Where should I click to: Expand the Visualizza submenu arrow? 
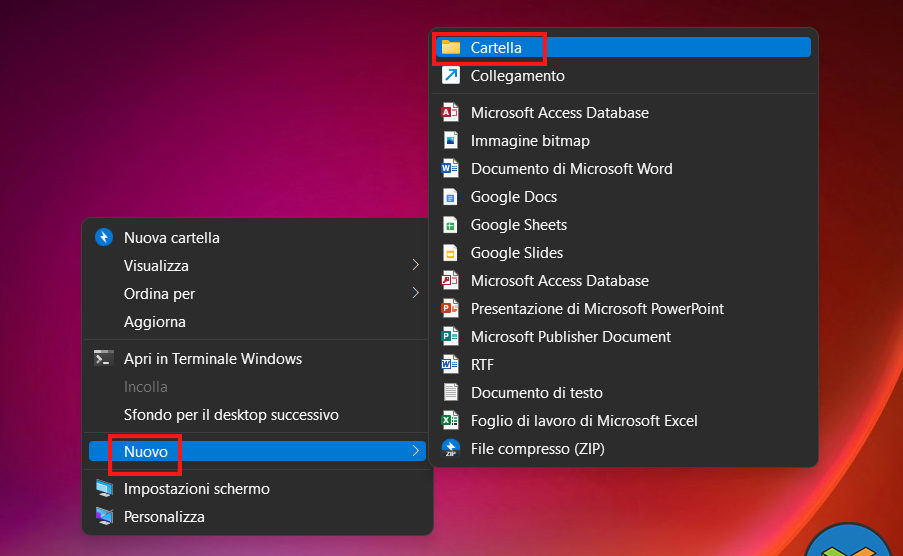pos(415,266)
